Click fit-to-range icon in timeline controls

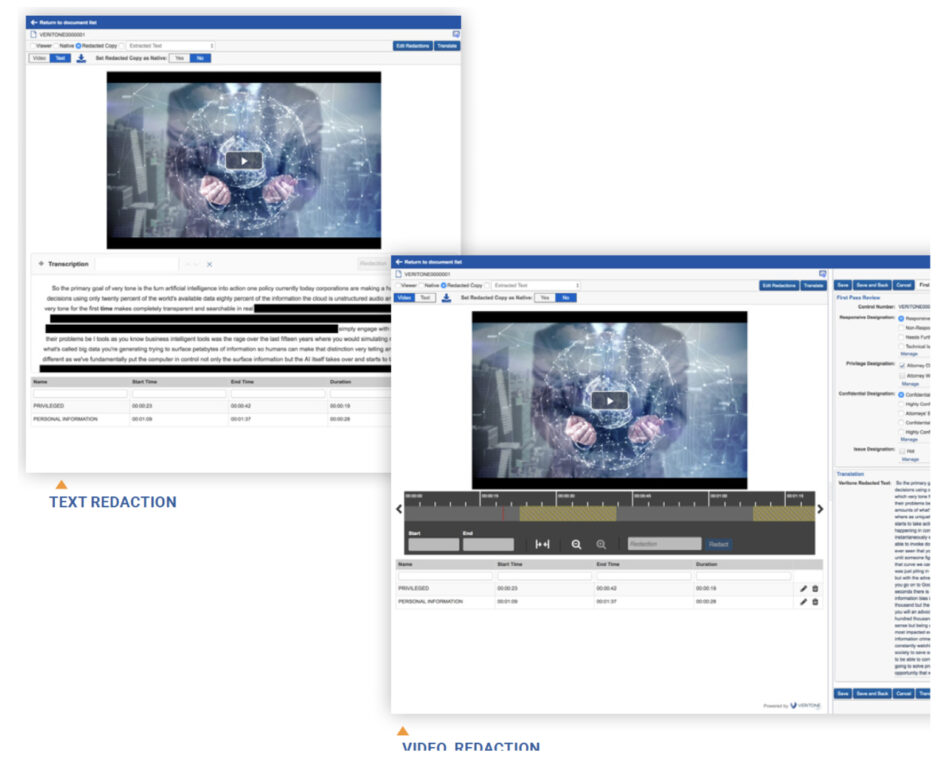click(542, 544)
